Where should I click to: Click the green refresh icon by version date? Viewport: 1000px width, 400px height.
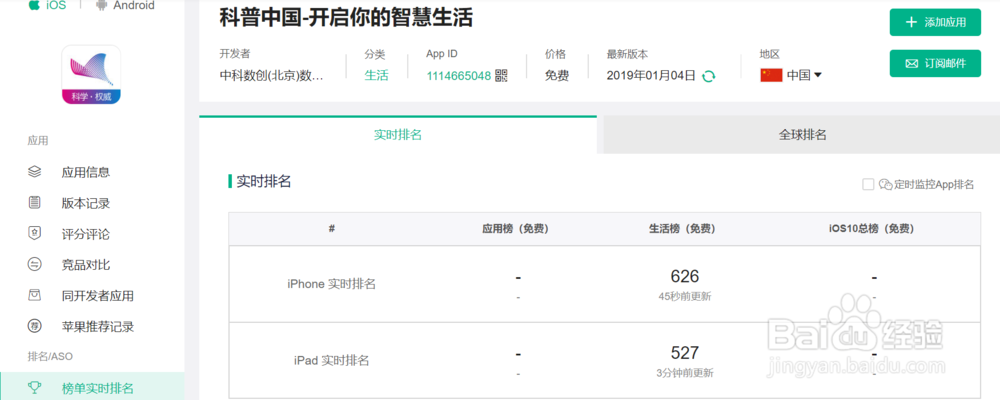[x=708, y=76]
